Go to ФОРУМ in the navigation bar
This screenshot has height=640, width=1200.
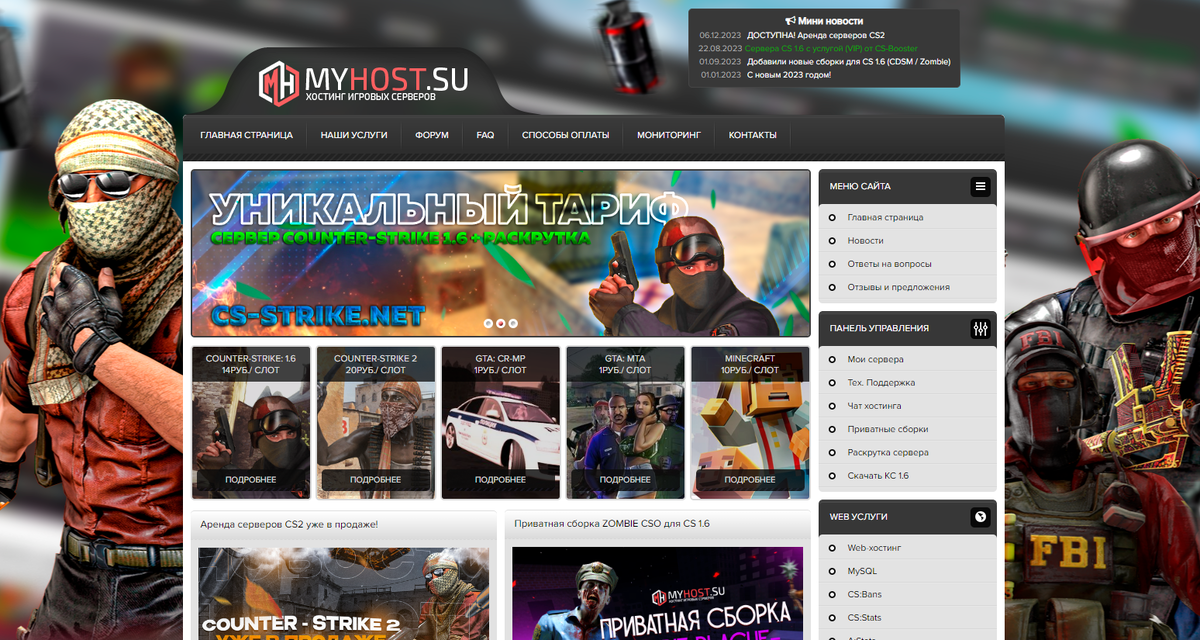[x=432, y=135]
